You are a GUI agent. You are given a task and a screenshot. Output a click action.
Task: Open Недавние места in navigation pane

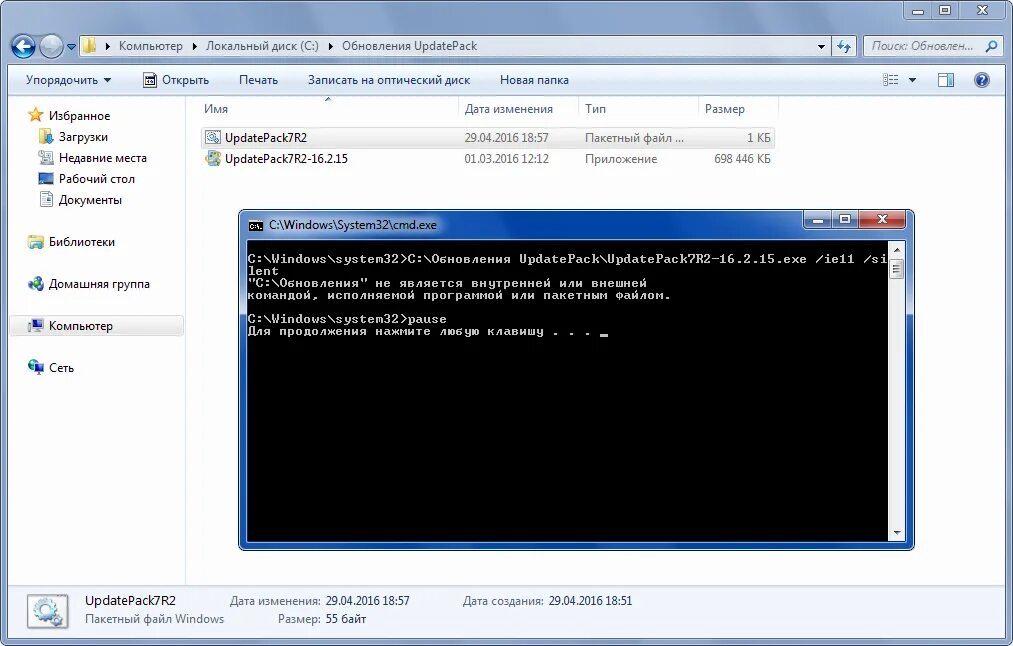point(103,158)
